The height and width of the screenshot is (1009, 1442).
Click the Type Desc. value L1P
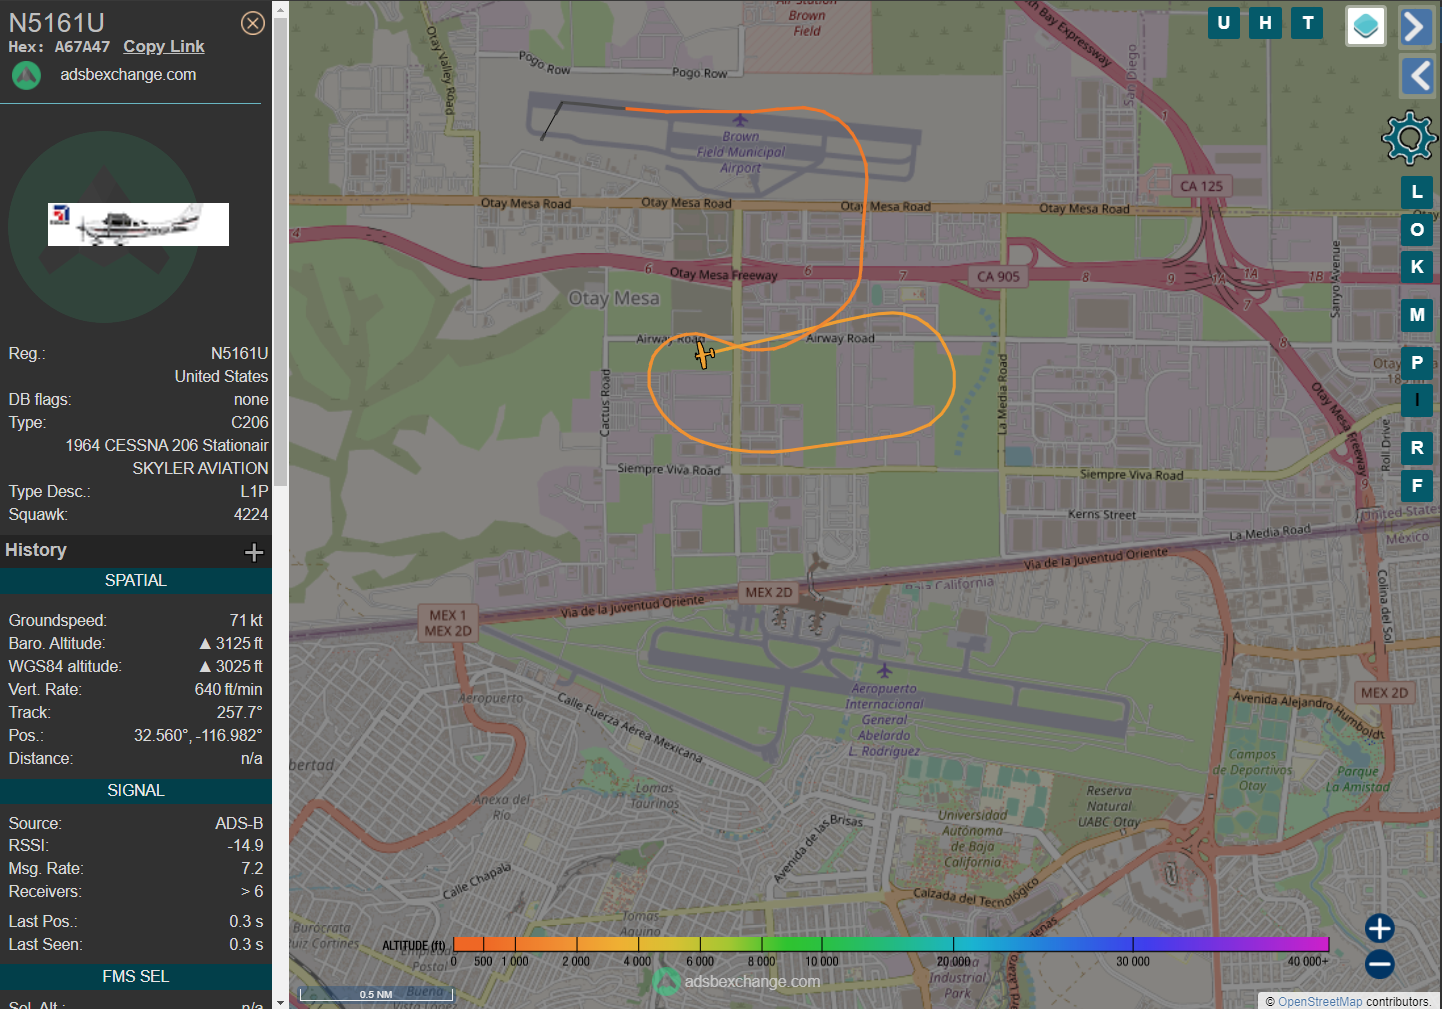pos(254,492)
